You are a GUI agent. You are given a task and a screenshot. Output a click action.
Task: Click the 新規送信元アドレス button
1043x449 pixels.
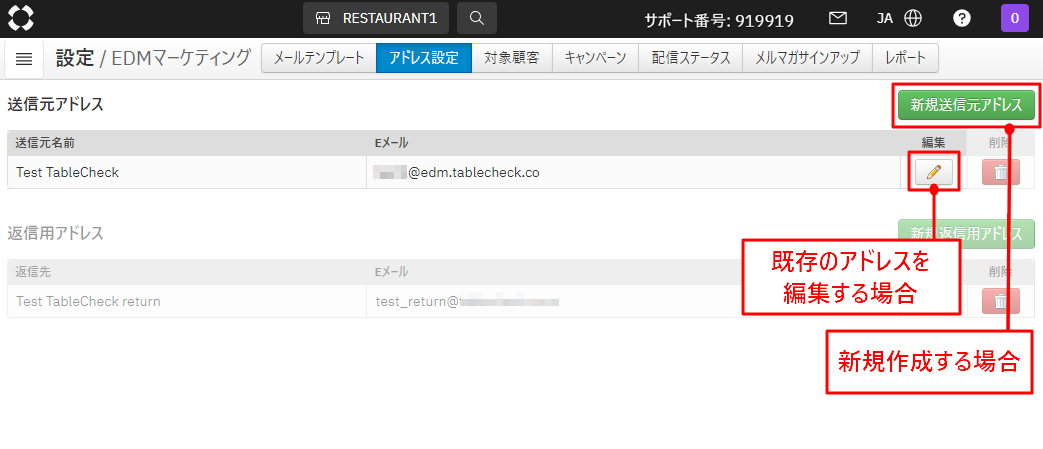click(965, 105)
